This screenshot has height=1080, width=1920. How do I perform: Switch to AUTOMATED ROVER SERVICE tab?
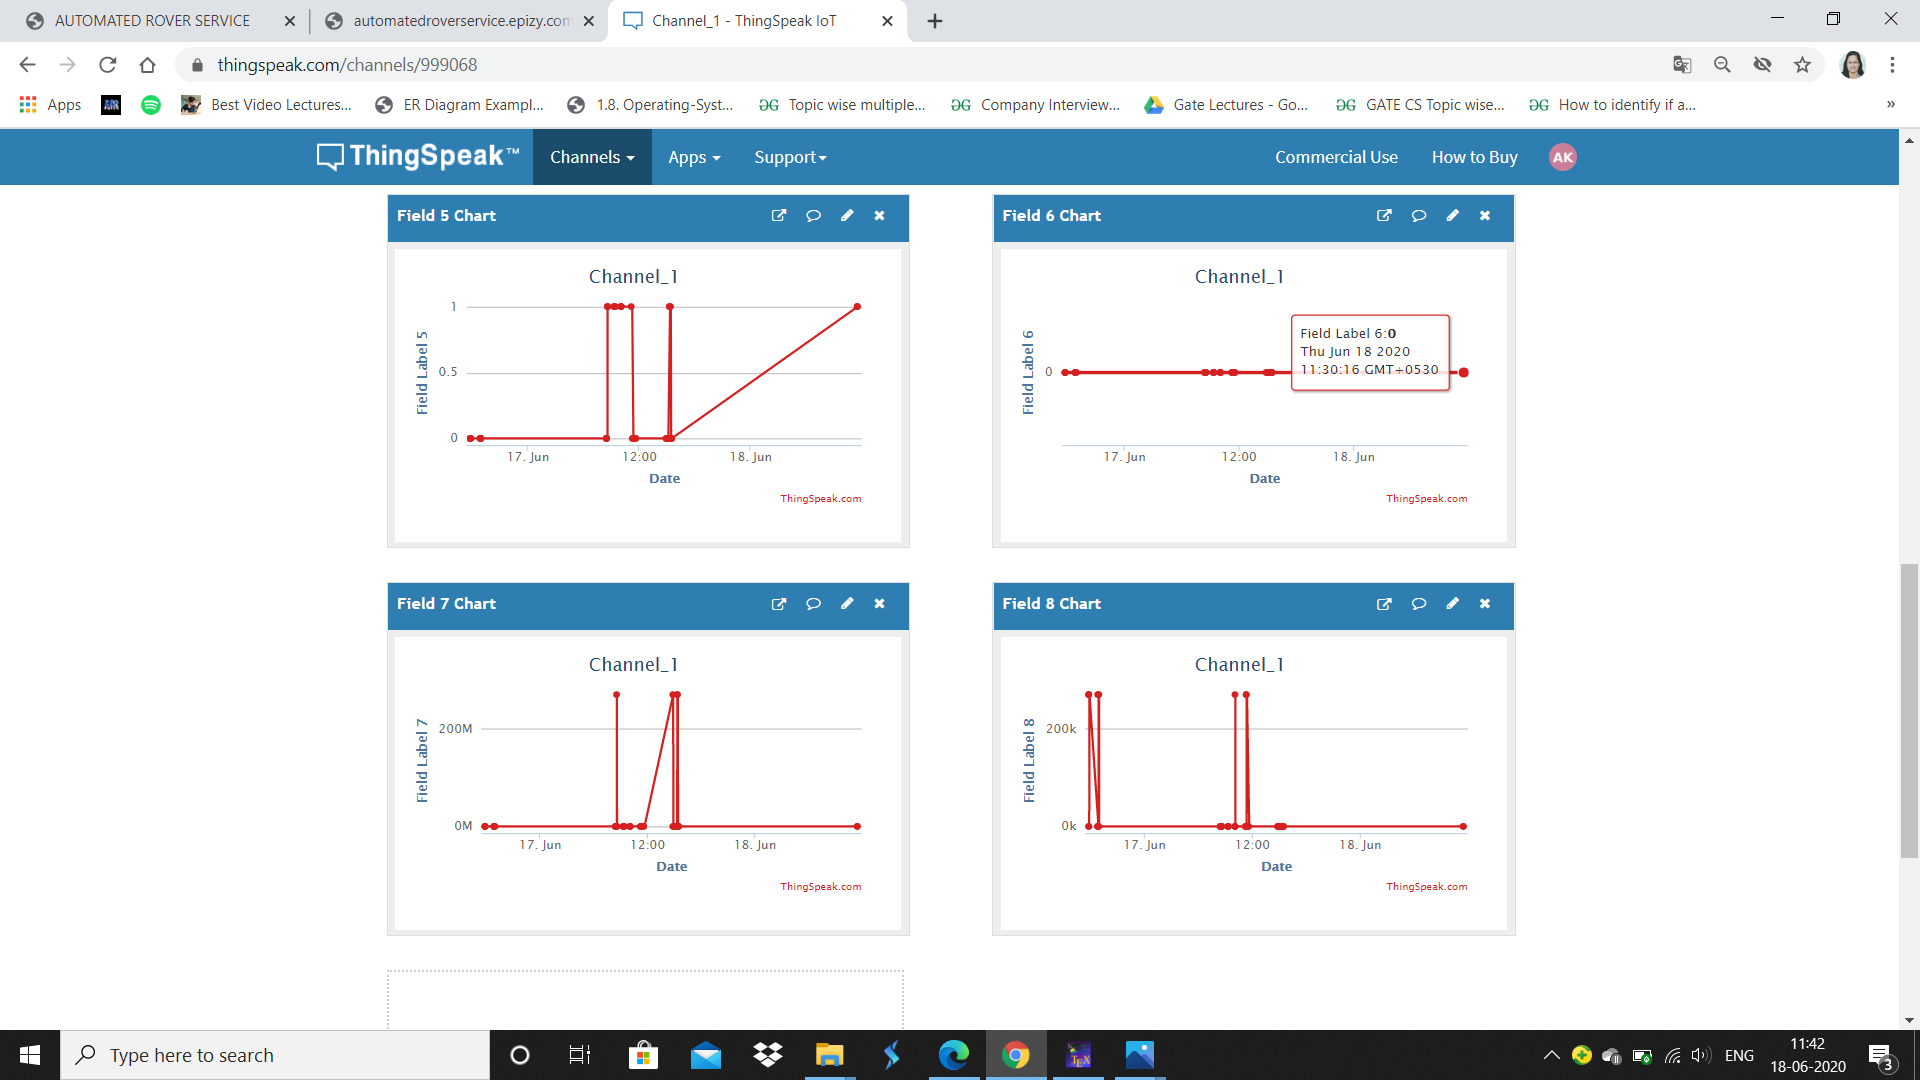pyautogui.click(x=152, y=21)
